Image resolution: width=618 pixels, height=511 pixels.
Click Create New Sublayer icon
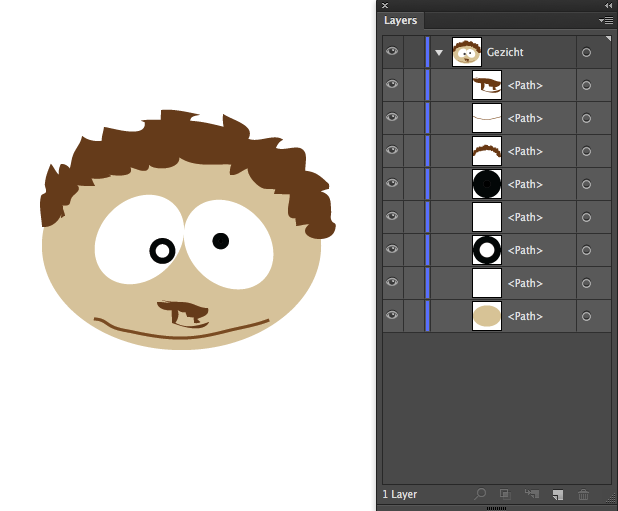tap(532, 494)
